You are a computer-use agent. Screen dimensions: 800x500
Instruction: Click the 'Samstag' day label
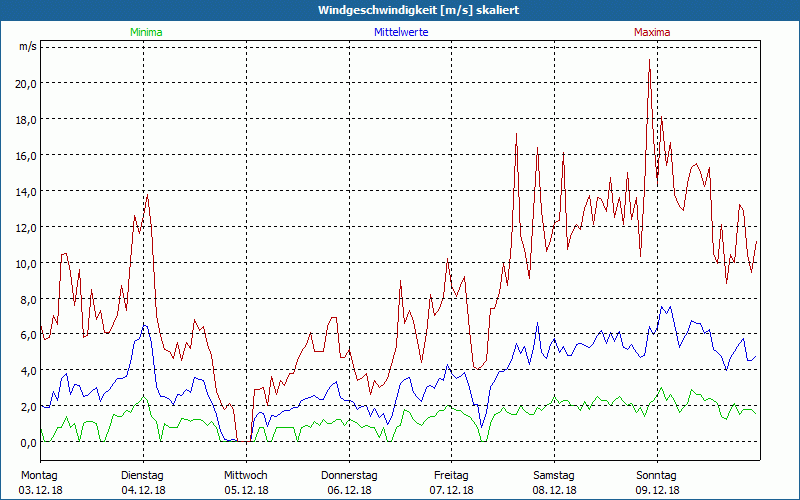(x=554, y=476)
